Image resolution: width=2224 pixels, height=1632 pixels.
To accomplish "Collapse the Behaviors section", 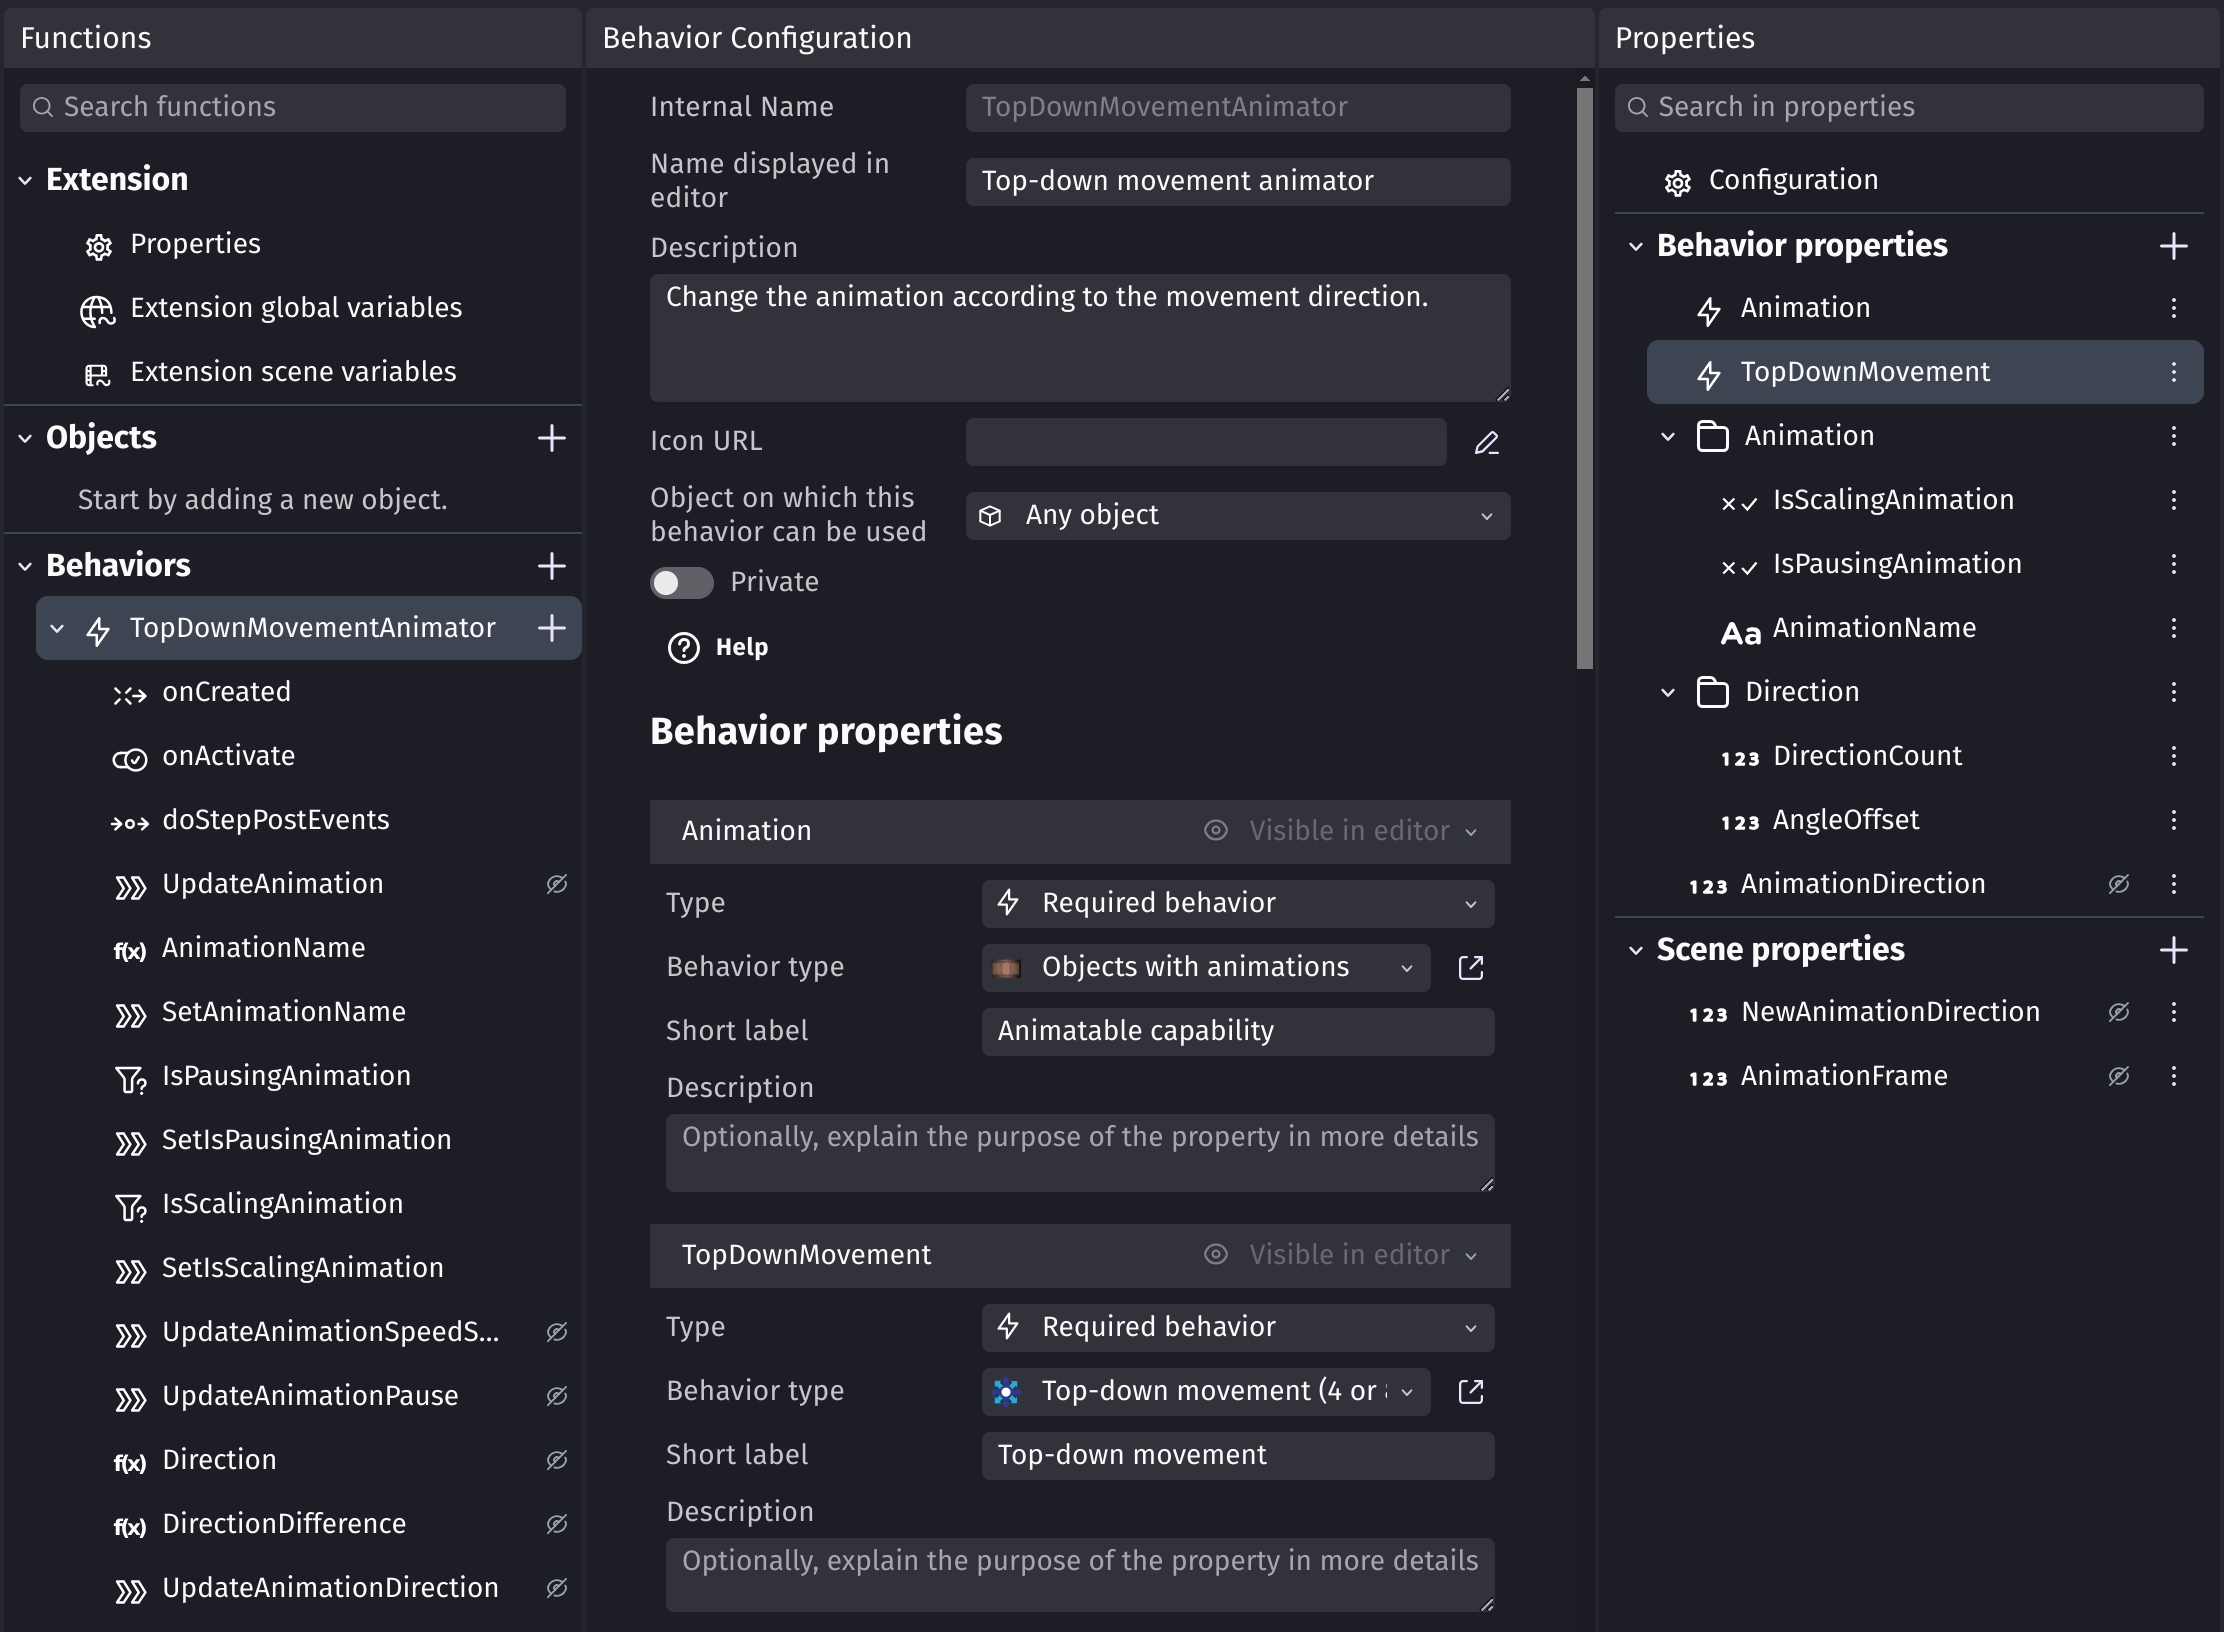I will [25, 567].
